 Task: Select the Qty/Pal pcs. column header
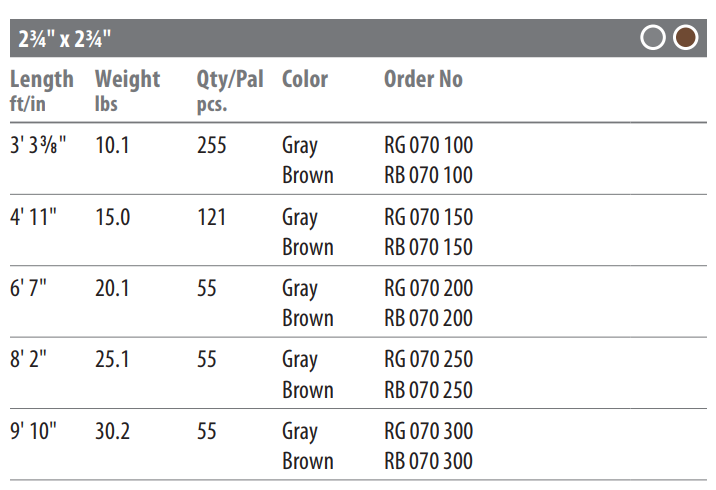pos(230,91)
